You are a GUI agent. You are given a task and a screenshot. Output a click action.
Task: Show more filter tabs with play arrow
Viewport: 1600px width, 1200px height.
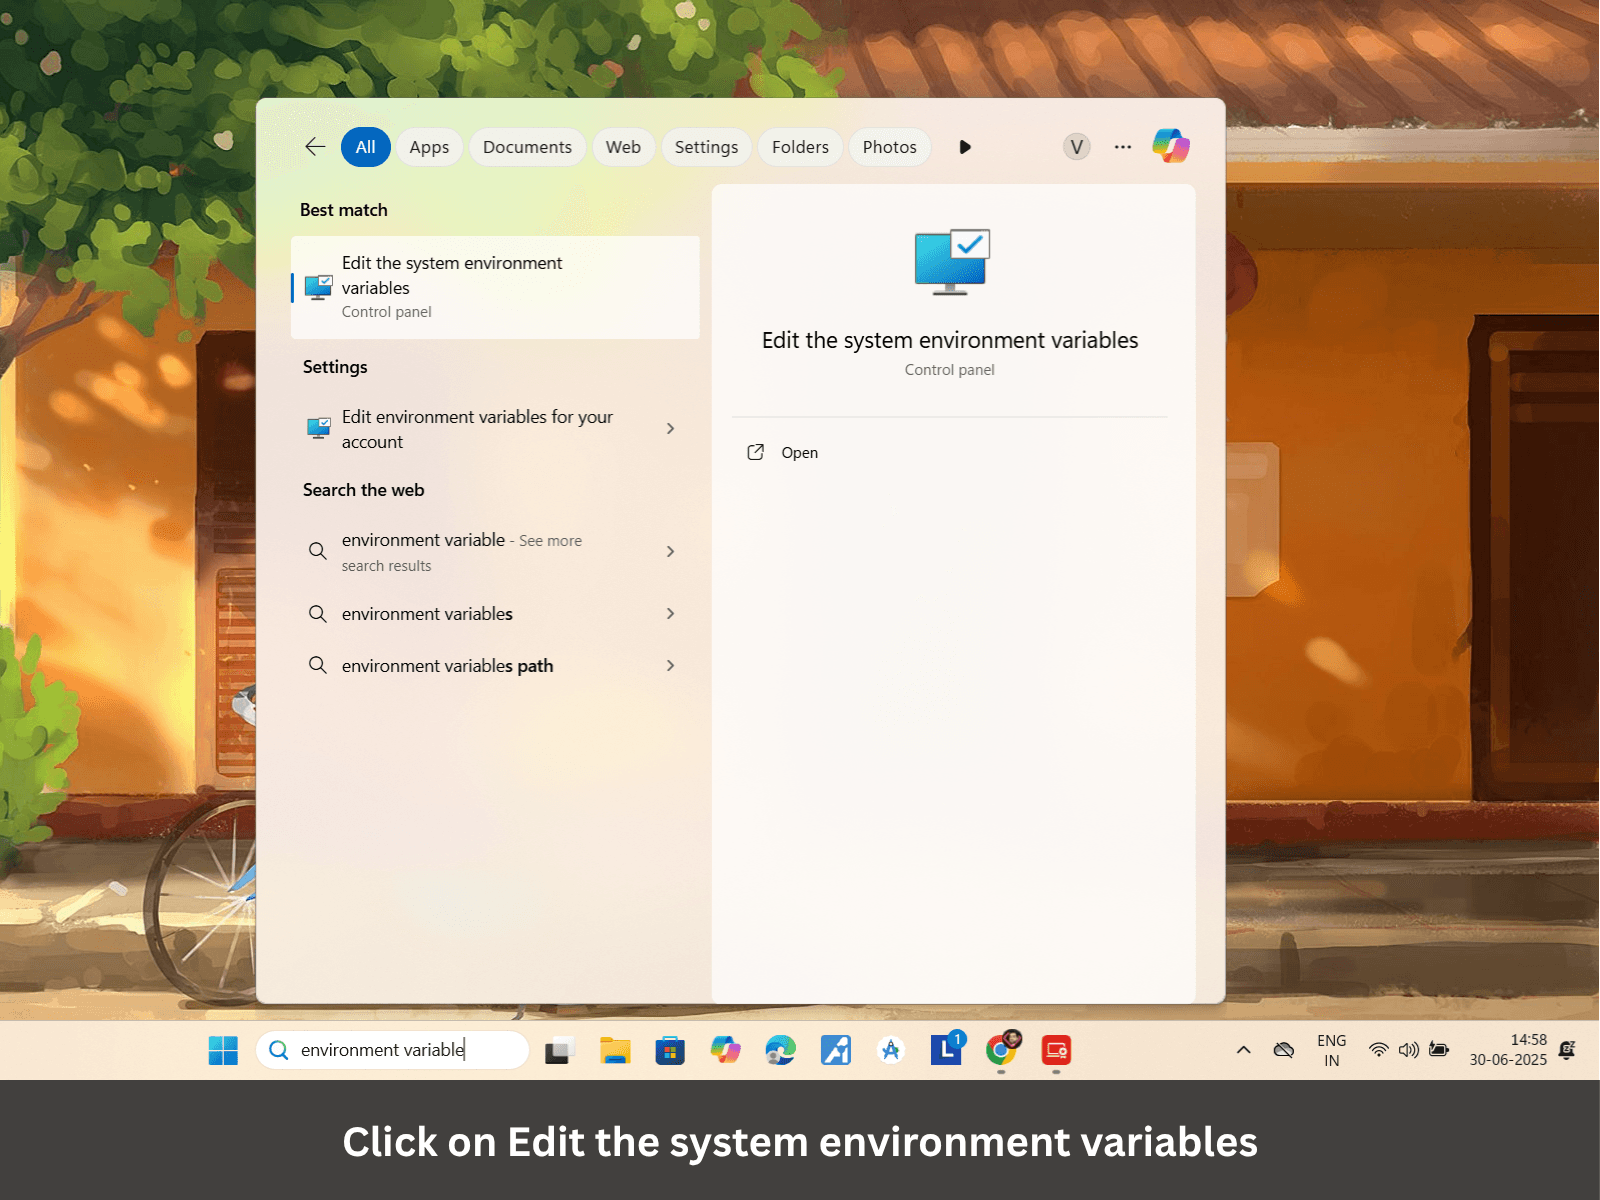(x=964, y=147)
